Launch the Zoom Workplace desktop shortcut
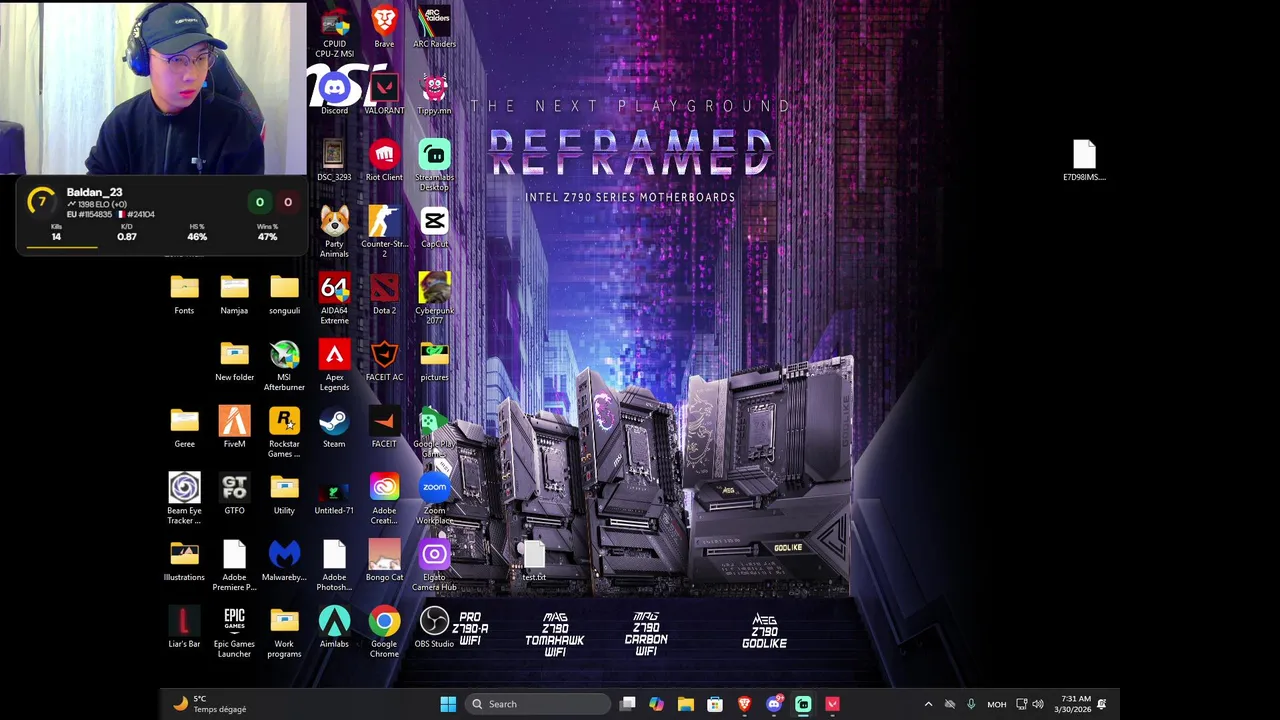 (434, 499)
